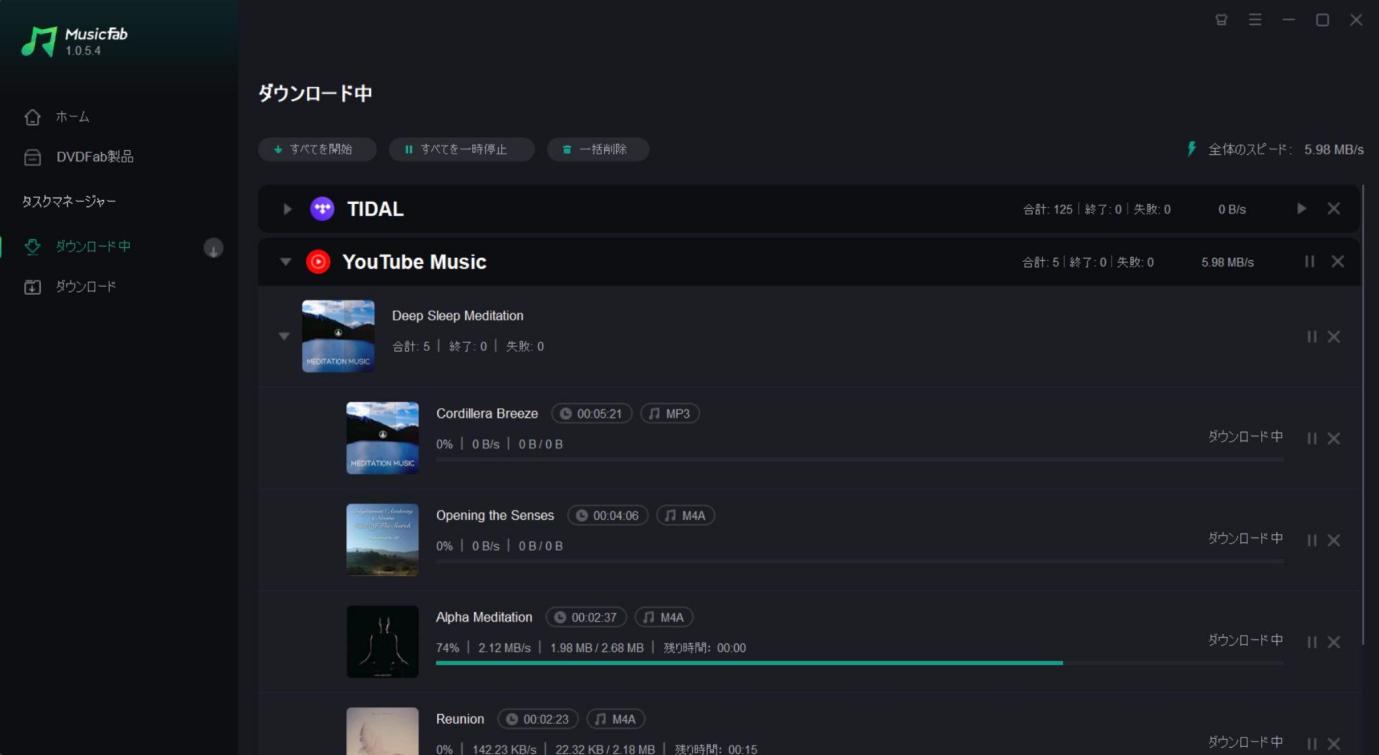
Task: Click the Alpha Meditation title text
Action: click(x=484, y=618)
